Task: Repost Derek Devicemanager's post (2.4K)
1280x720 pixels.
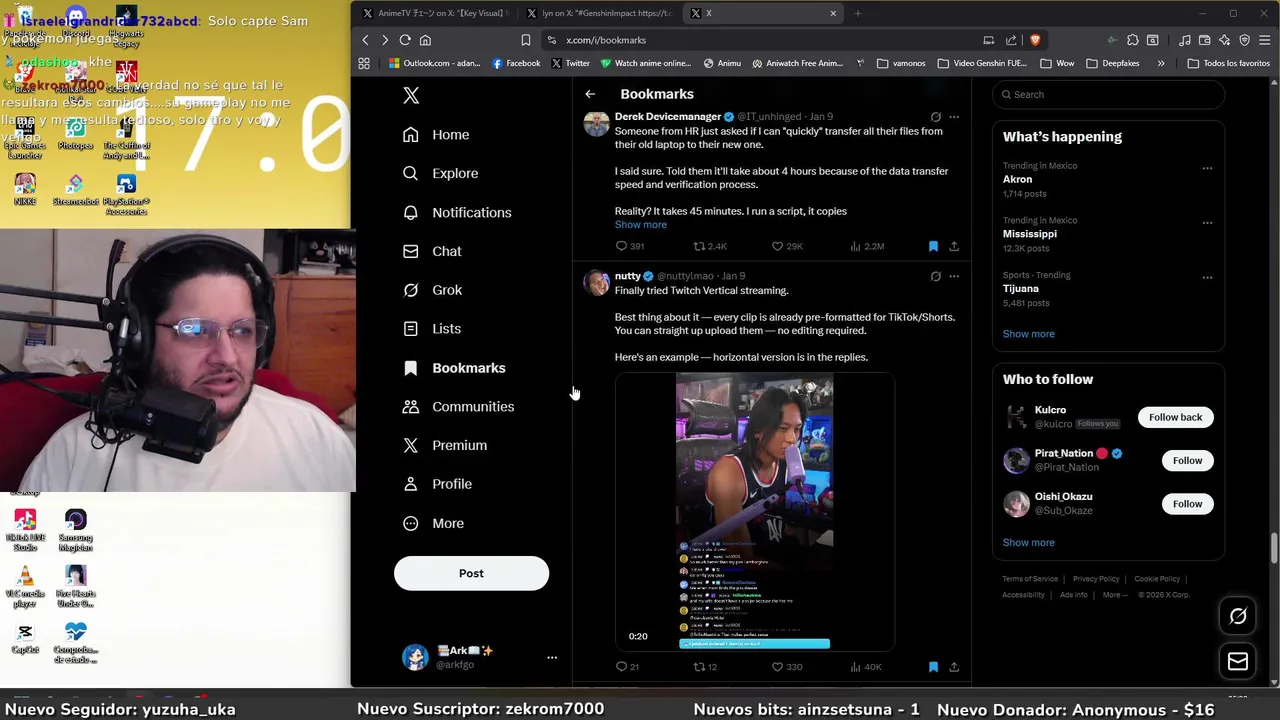Action: pyautogui.click(x=710, y=246)
